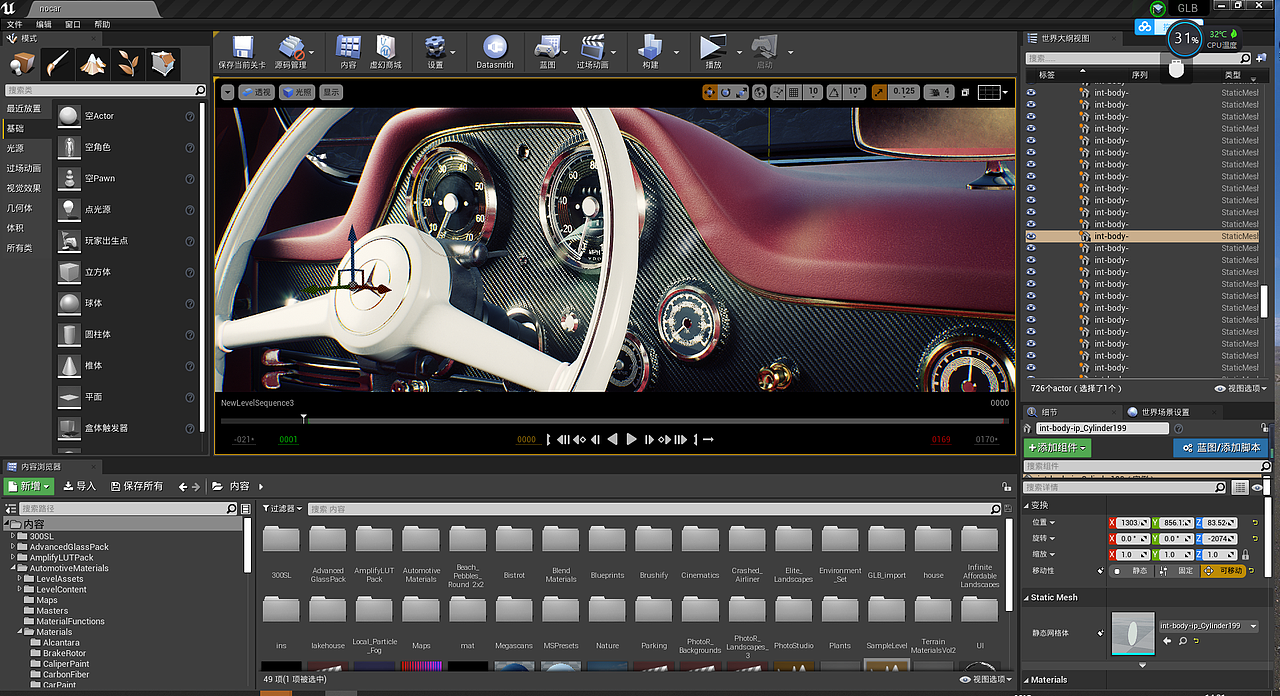Select the Place mode icon

coord(23,64)
